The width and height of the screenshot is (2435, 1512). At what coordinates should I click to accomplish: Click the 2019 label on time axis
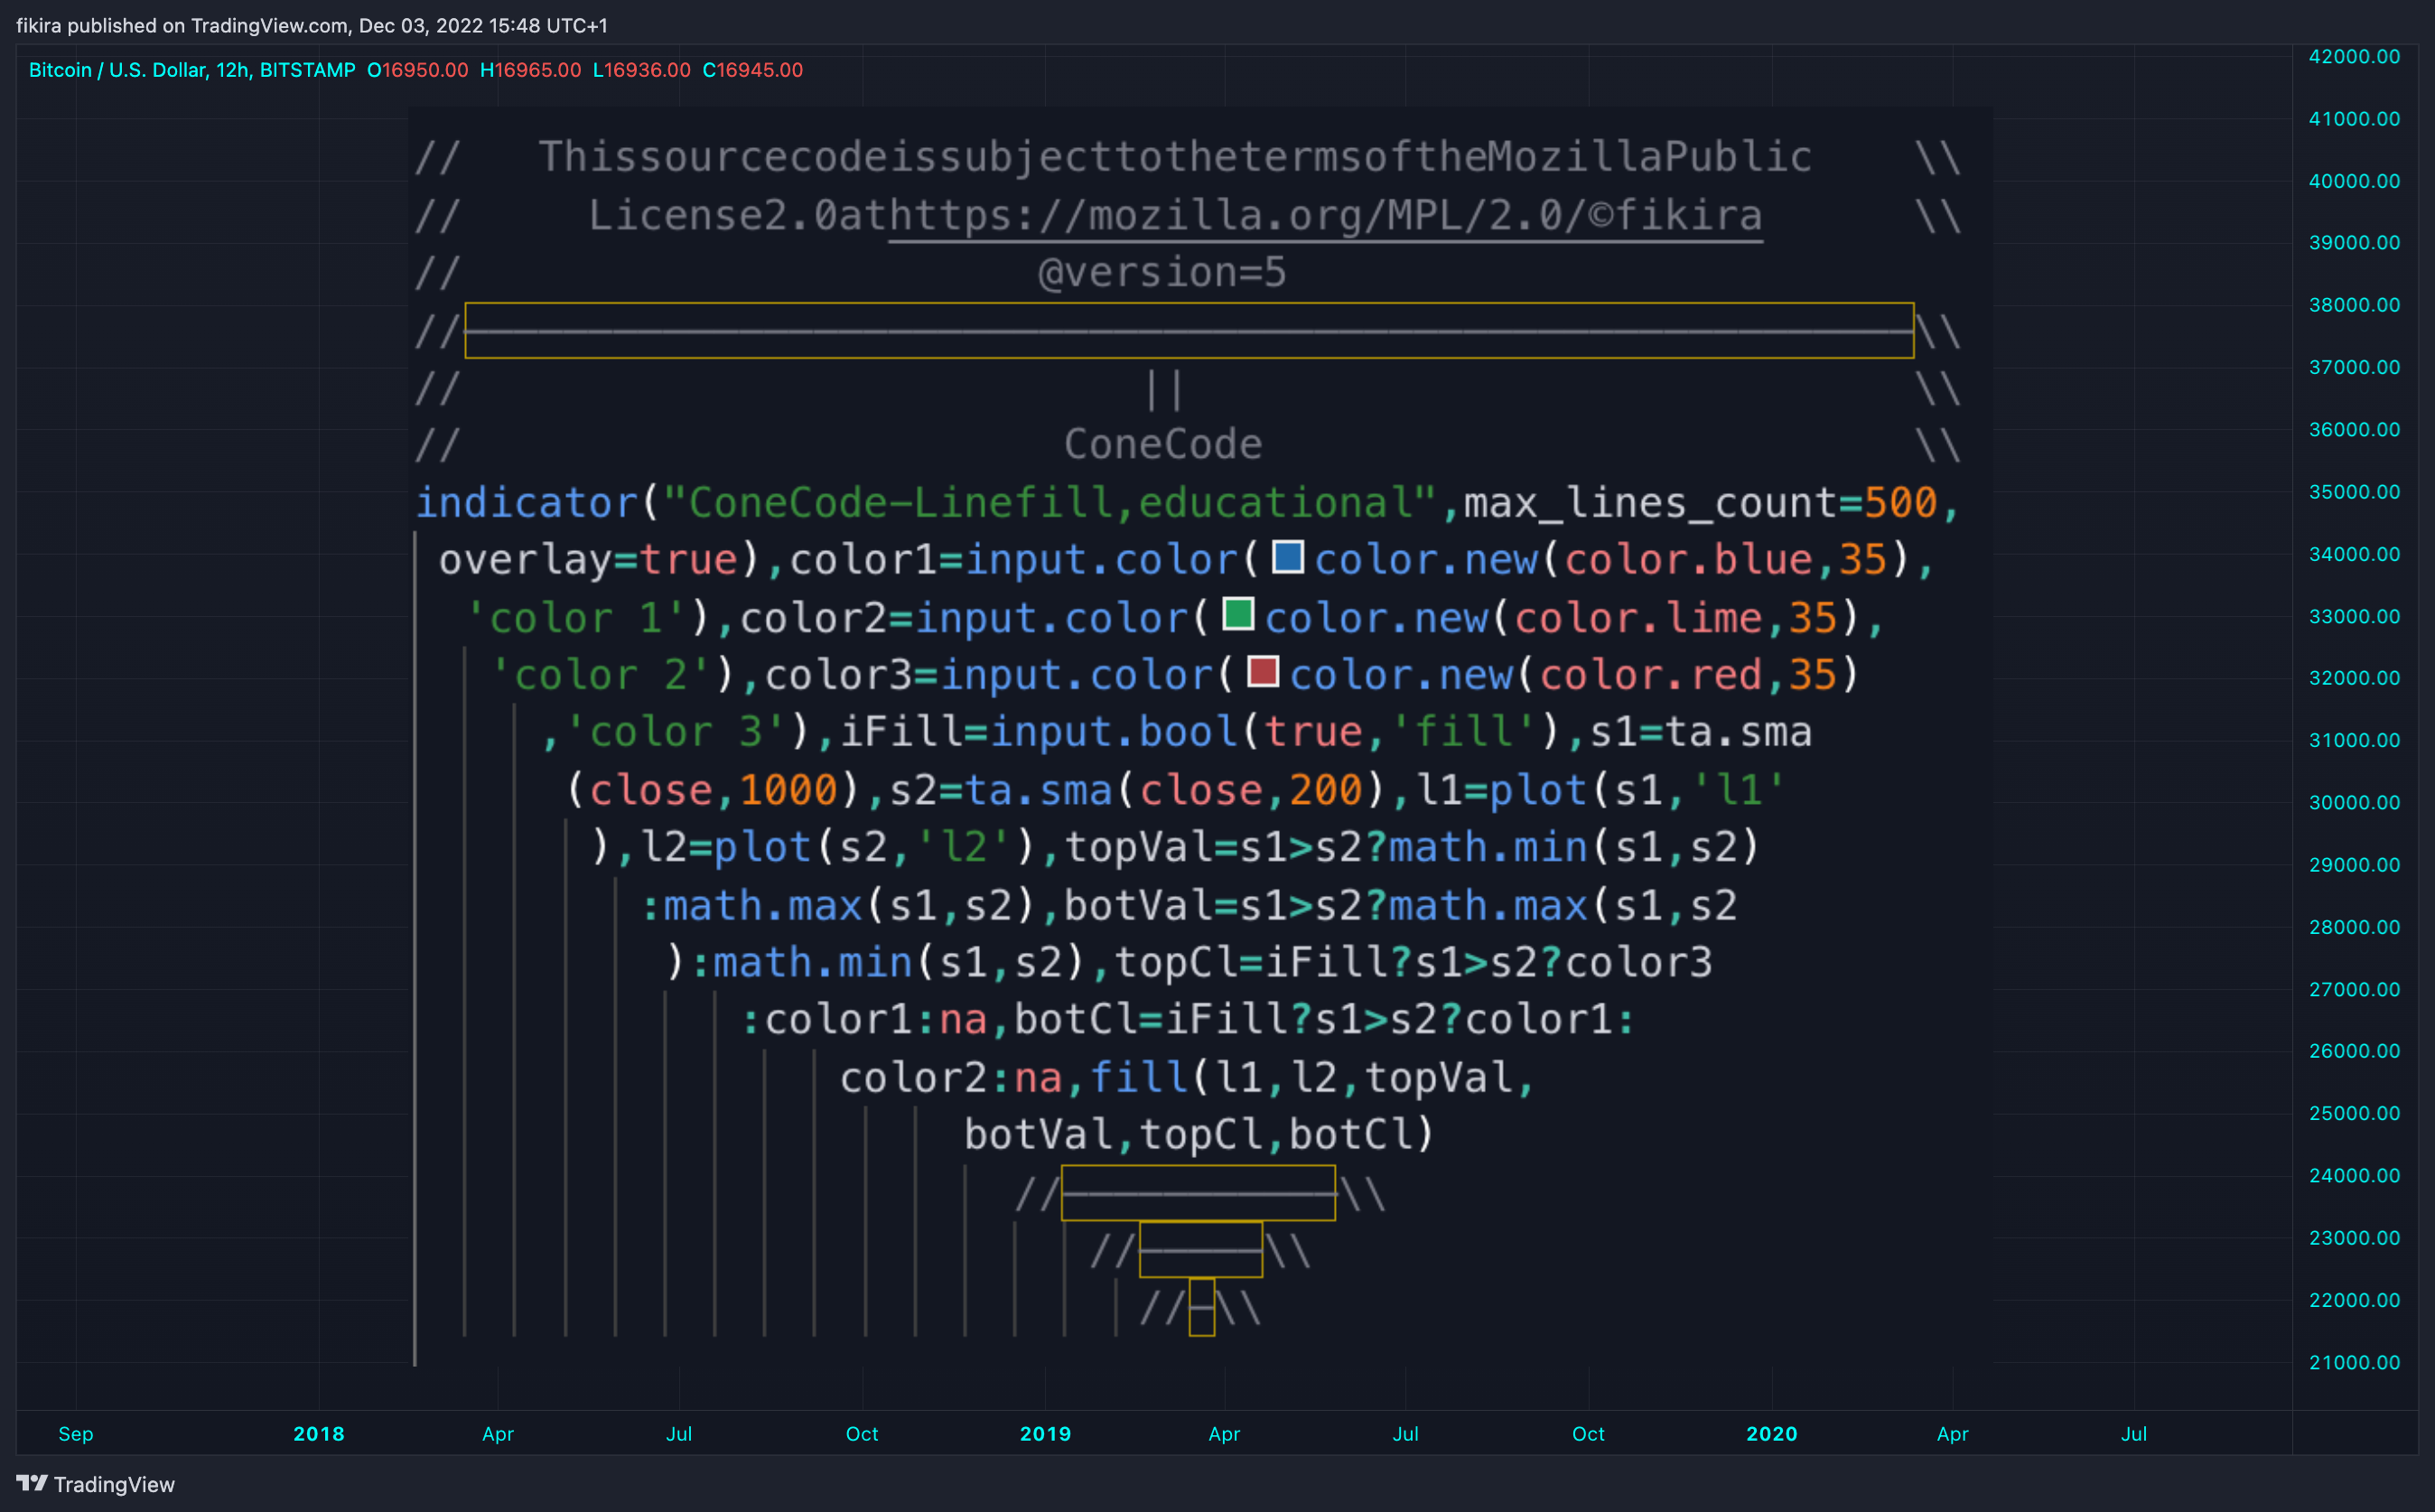1045,1434
